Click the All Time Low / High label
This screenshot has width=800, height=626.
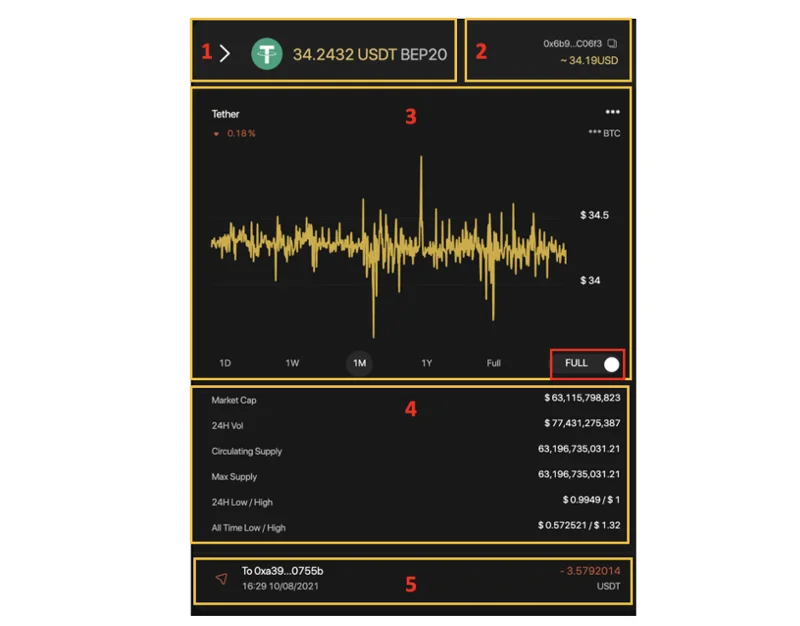(248, 528)
